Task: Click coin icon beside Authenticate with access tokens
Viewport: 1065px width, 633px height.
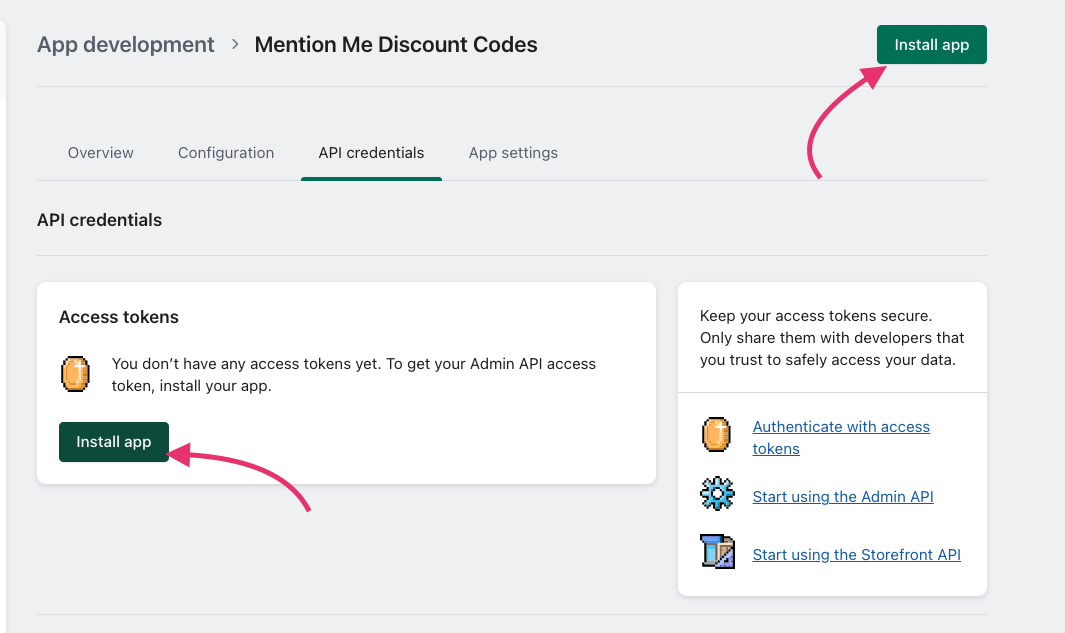Action: tap(717, 435)
